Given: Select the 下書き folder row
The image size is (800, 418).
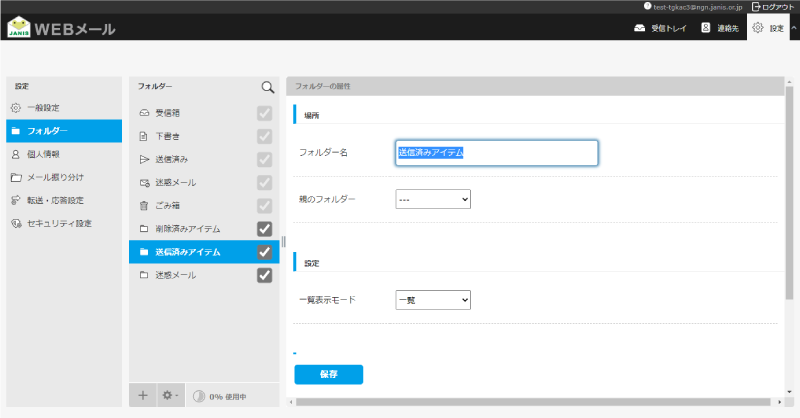Looking at the screenshot, I should point(204,136).
